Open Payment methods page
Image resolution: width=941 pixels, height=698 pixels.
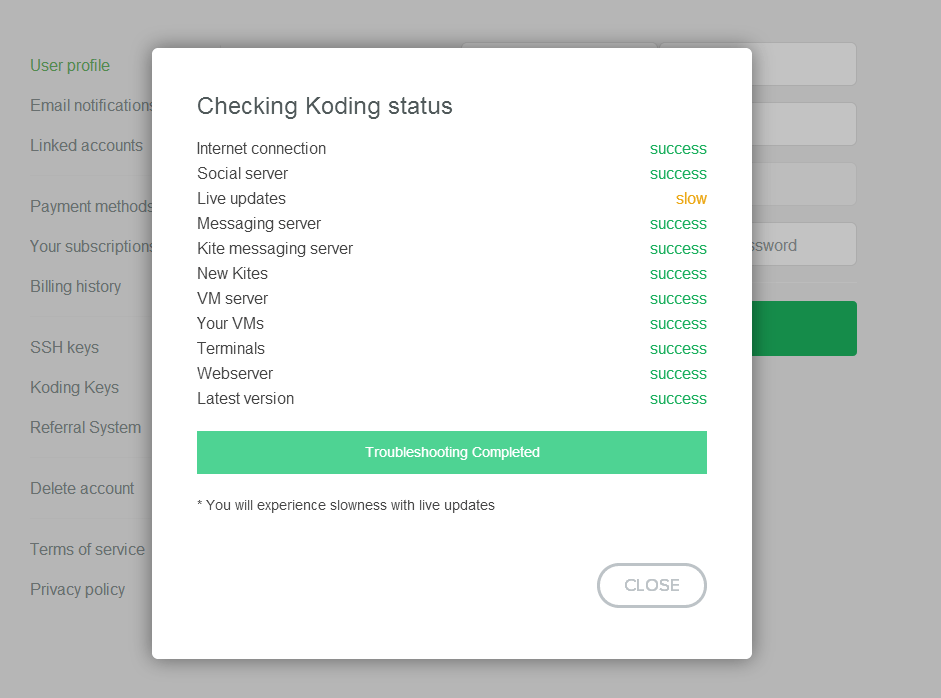pyautogui.click(x=90, y=207)
